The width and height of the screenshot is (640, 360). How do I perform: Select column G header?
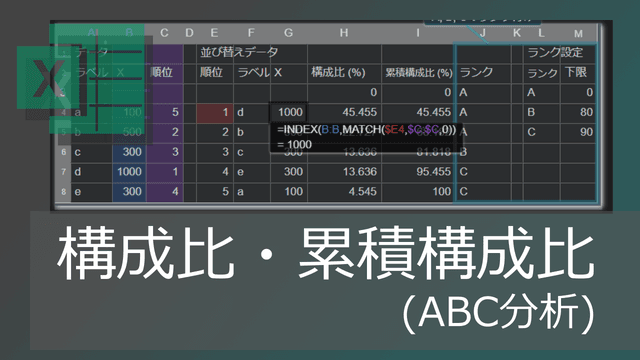[289, 33]
